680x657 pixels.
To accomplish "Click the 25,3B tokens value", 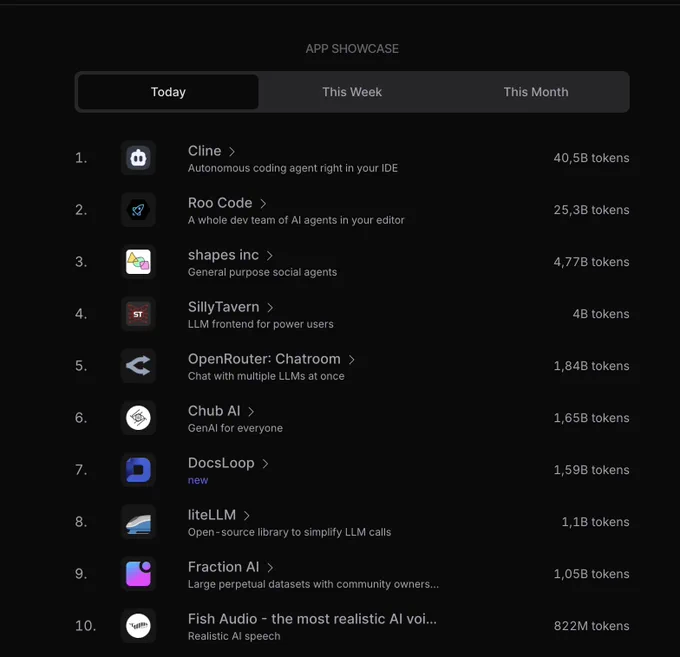I will click(x=591, y=210).
